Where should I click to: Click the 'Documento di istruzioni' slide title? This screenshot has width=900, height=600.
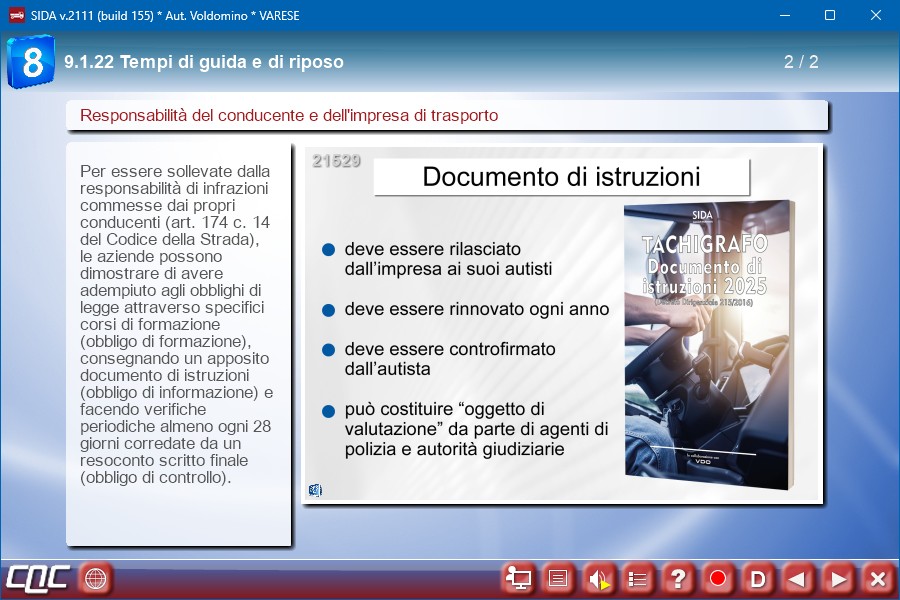tap(561, 177)
